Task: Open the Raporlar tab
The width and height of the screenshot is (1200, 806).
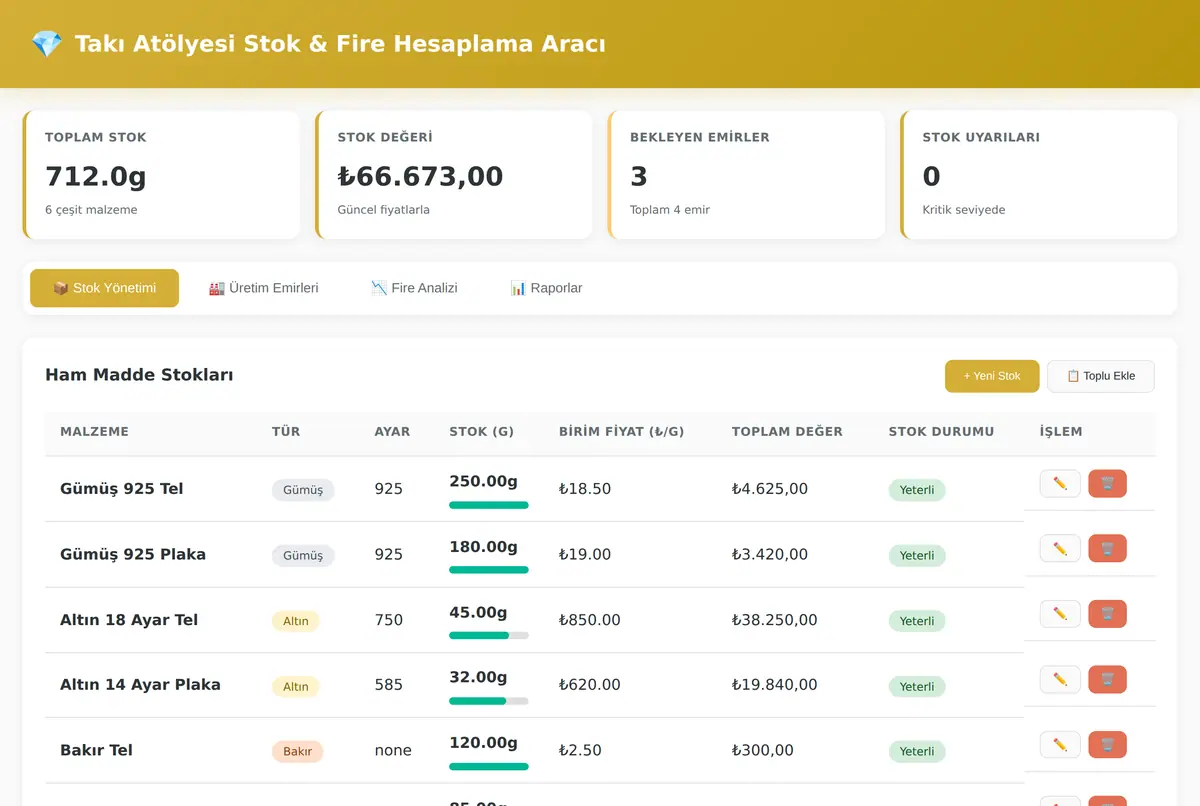Action: click(x=546, y=288)
